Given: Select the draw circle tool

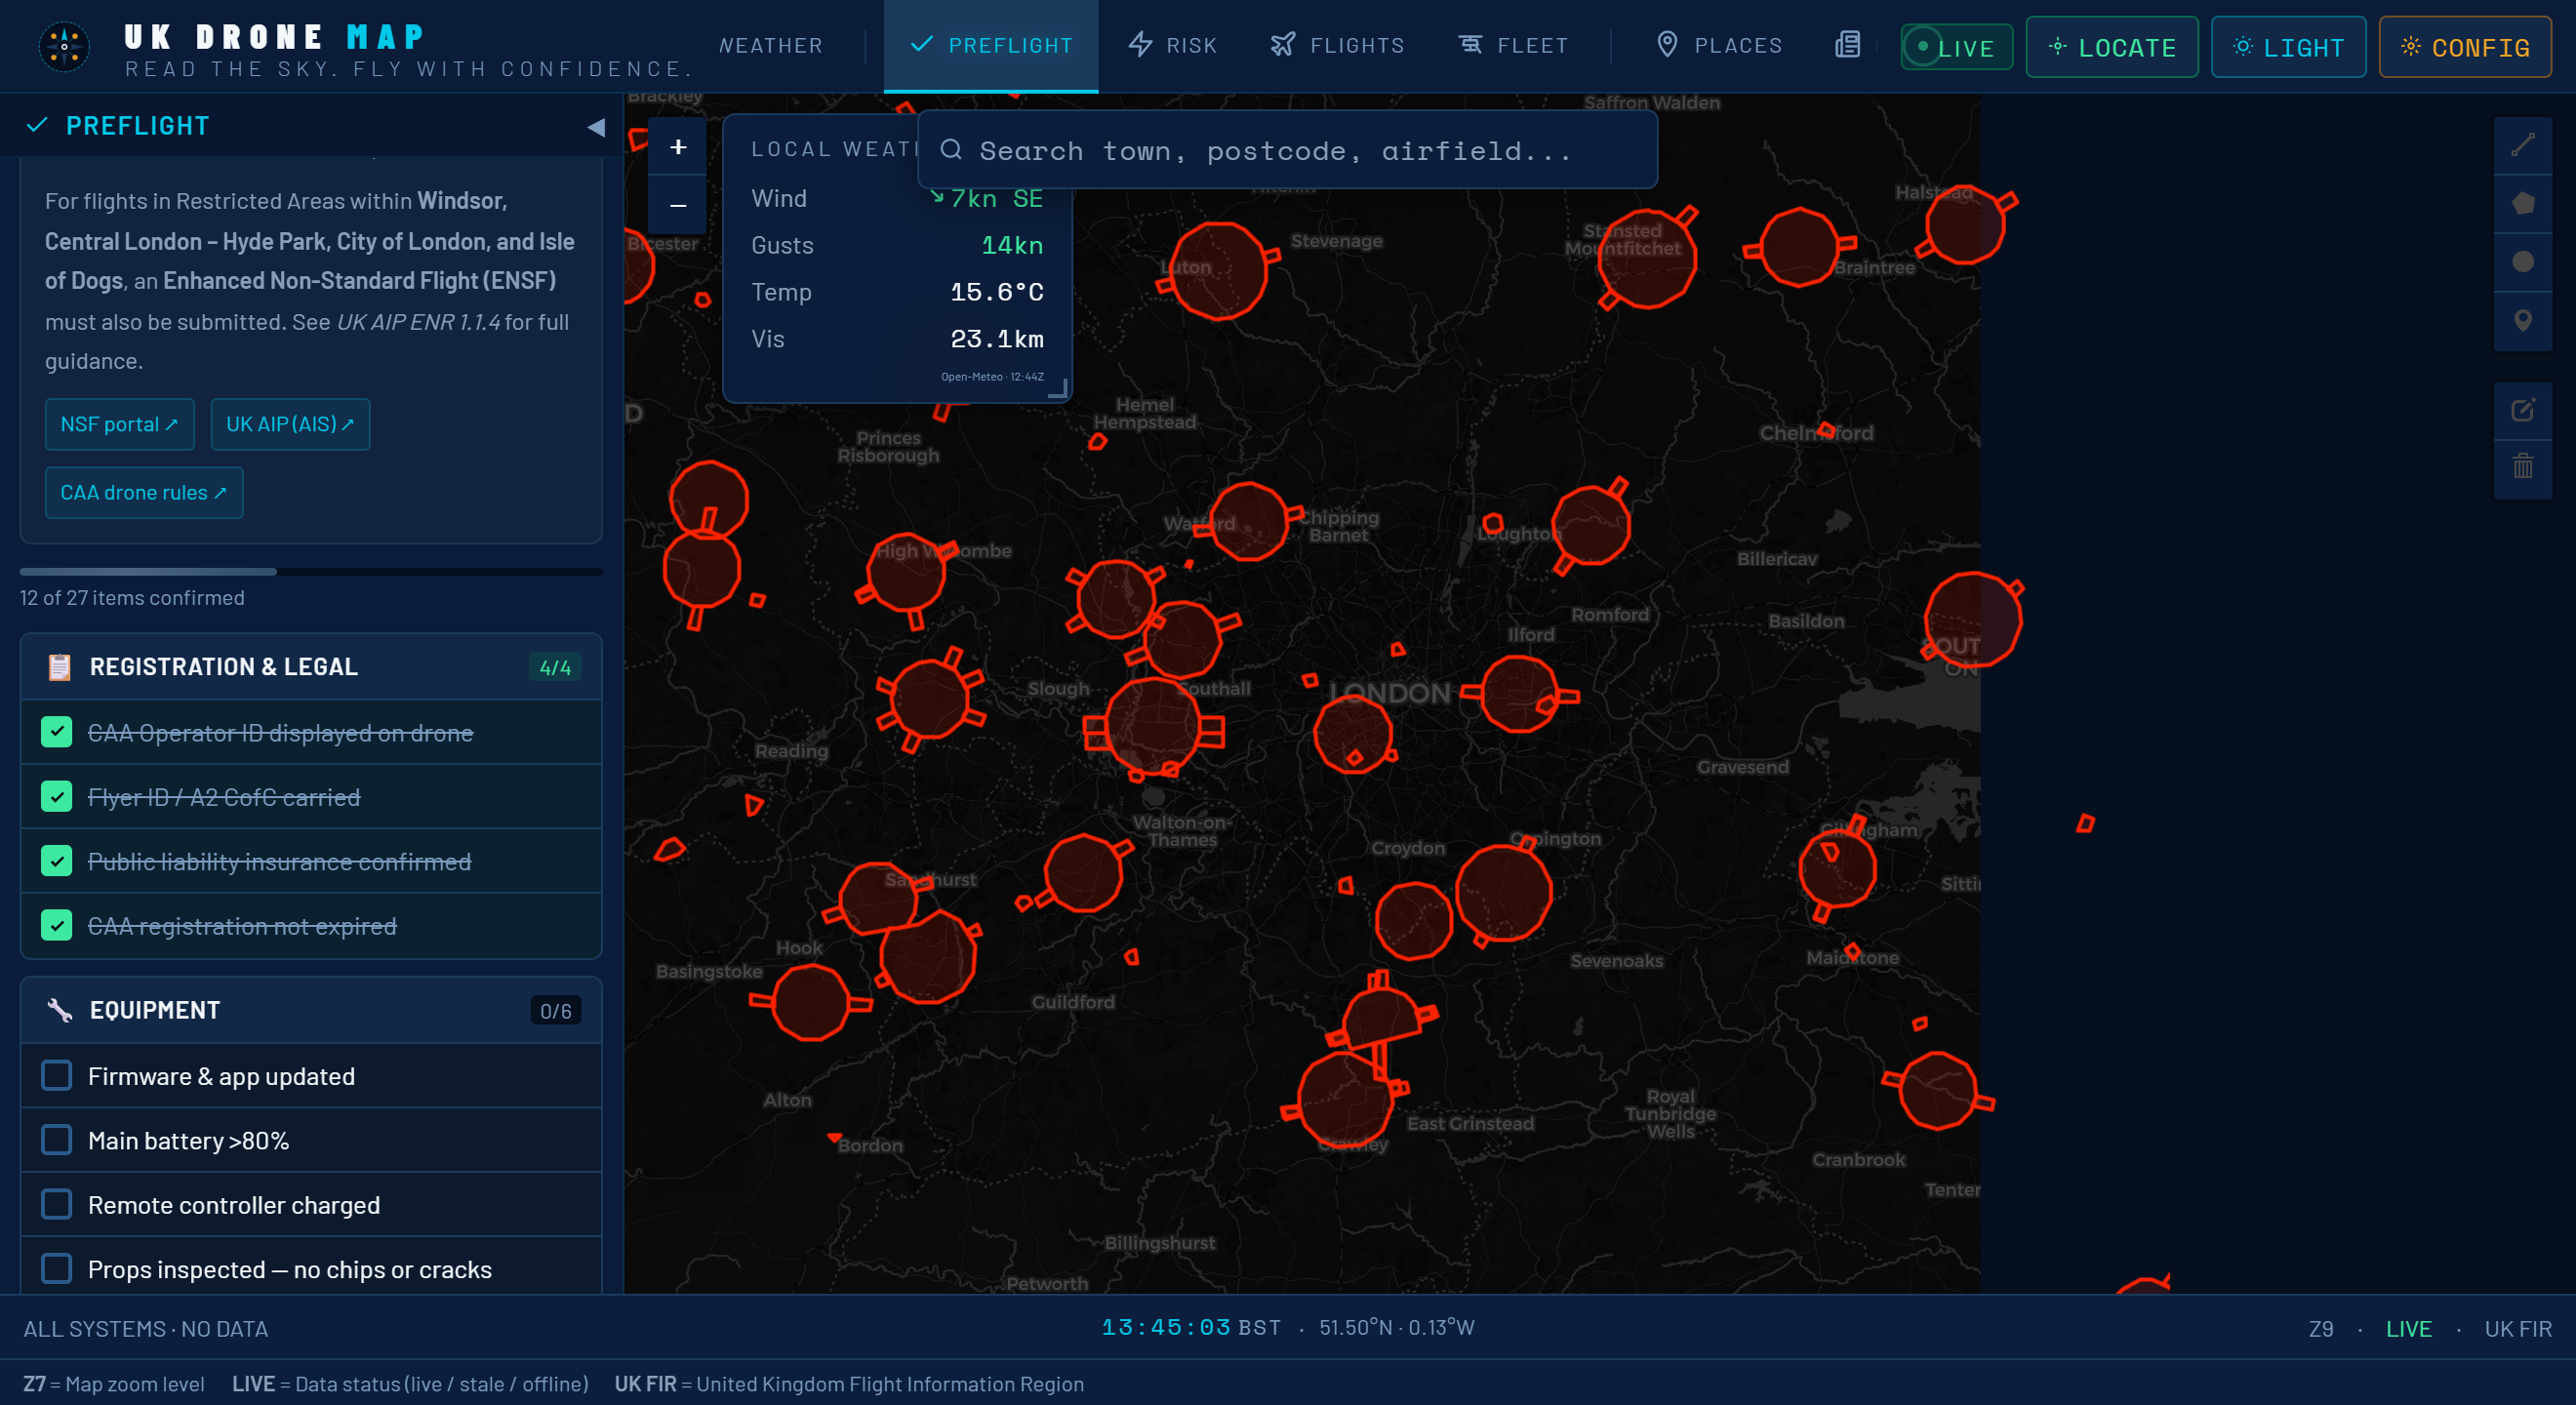Looking at the screenshot, I should tap(2522, 262).
